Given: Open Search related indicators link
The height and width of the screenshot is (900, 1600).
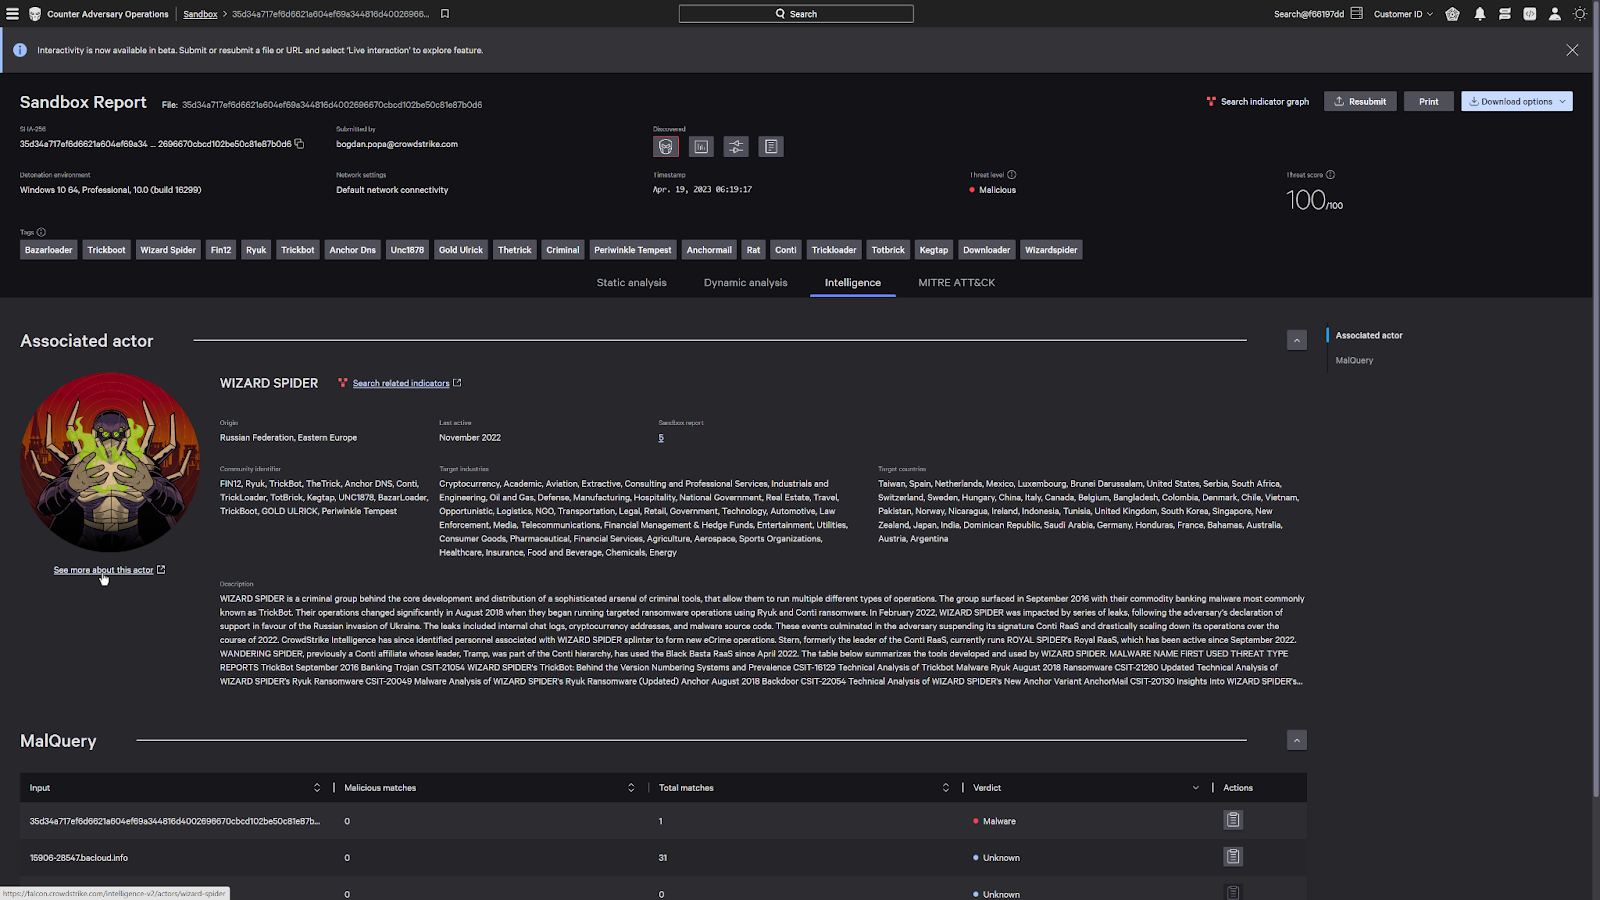Looking at the screenshot, I should point(400,383).
